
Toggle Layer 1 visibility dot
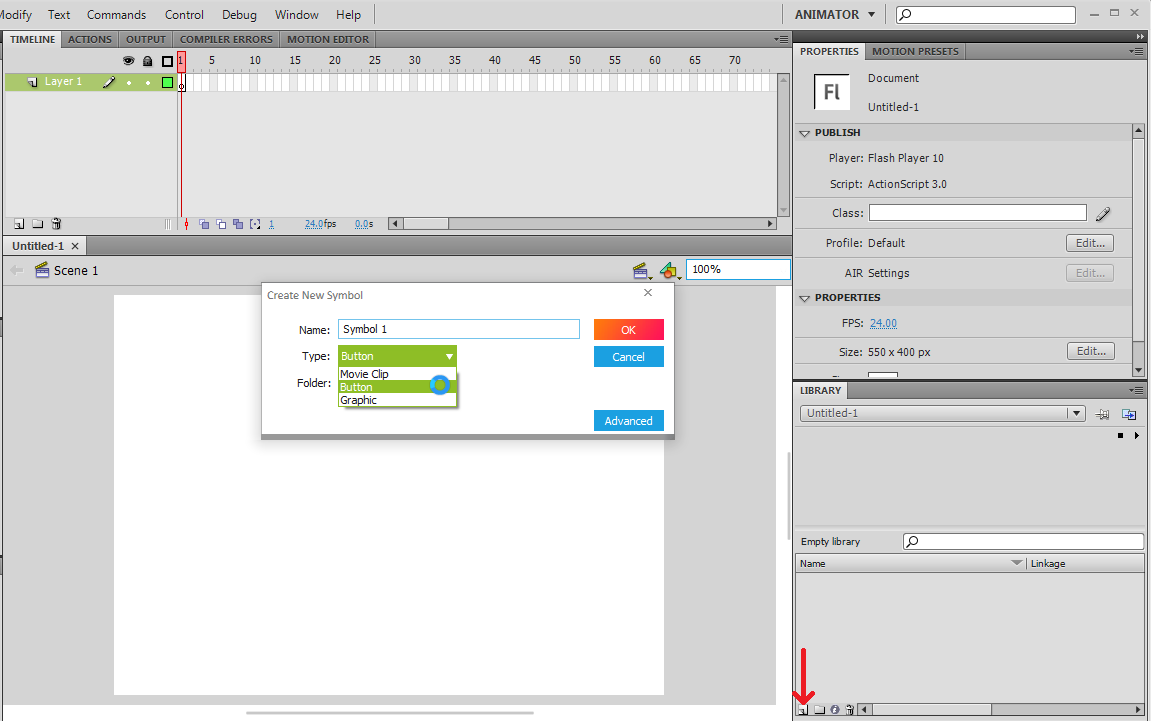point(128,82)
